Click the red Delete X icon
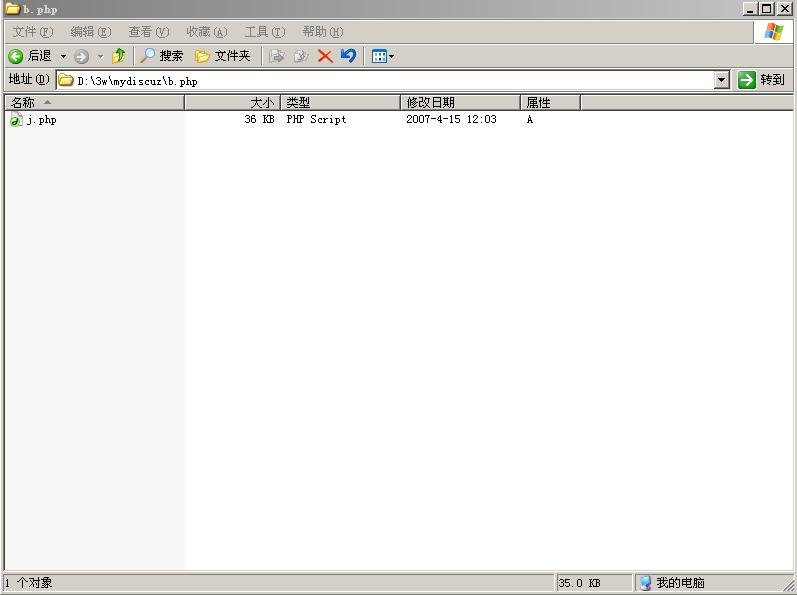797x595 pixels. (x=325, y=56)
